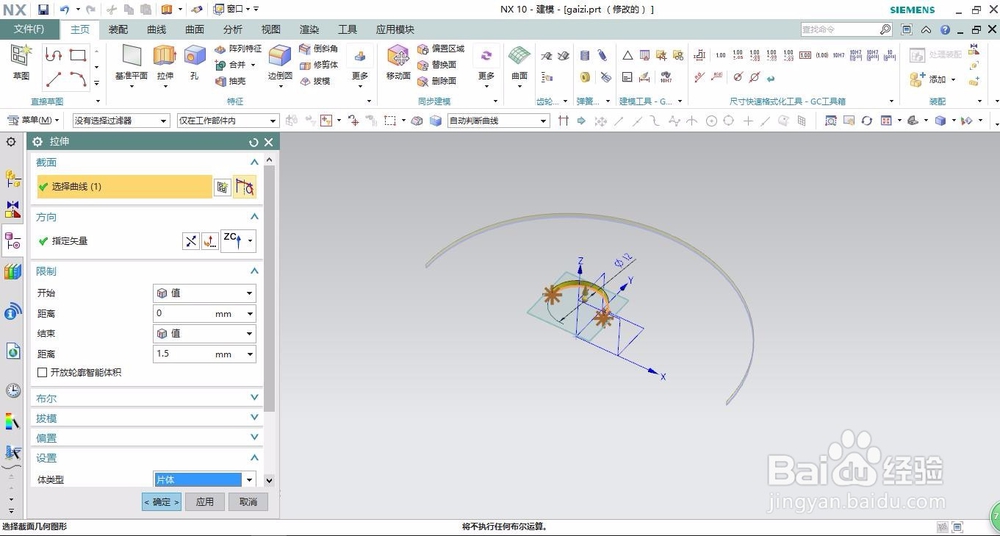The image size is (1000, 536).
Task: Undo the last action
Action: point(64,10)
